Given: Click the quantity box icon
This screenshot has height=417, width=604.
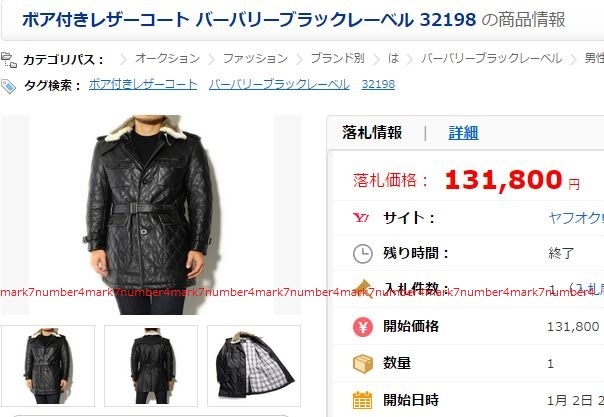Looking at the screenshot, I should [x=363, y=363].
